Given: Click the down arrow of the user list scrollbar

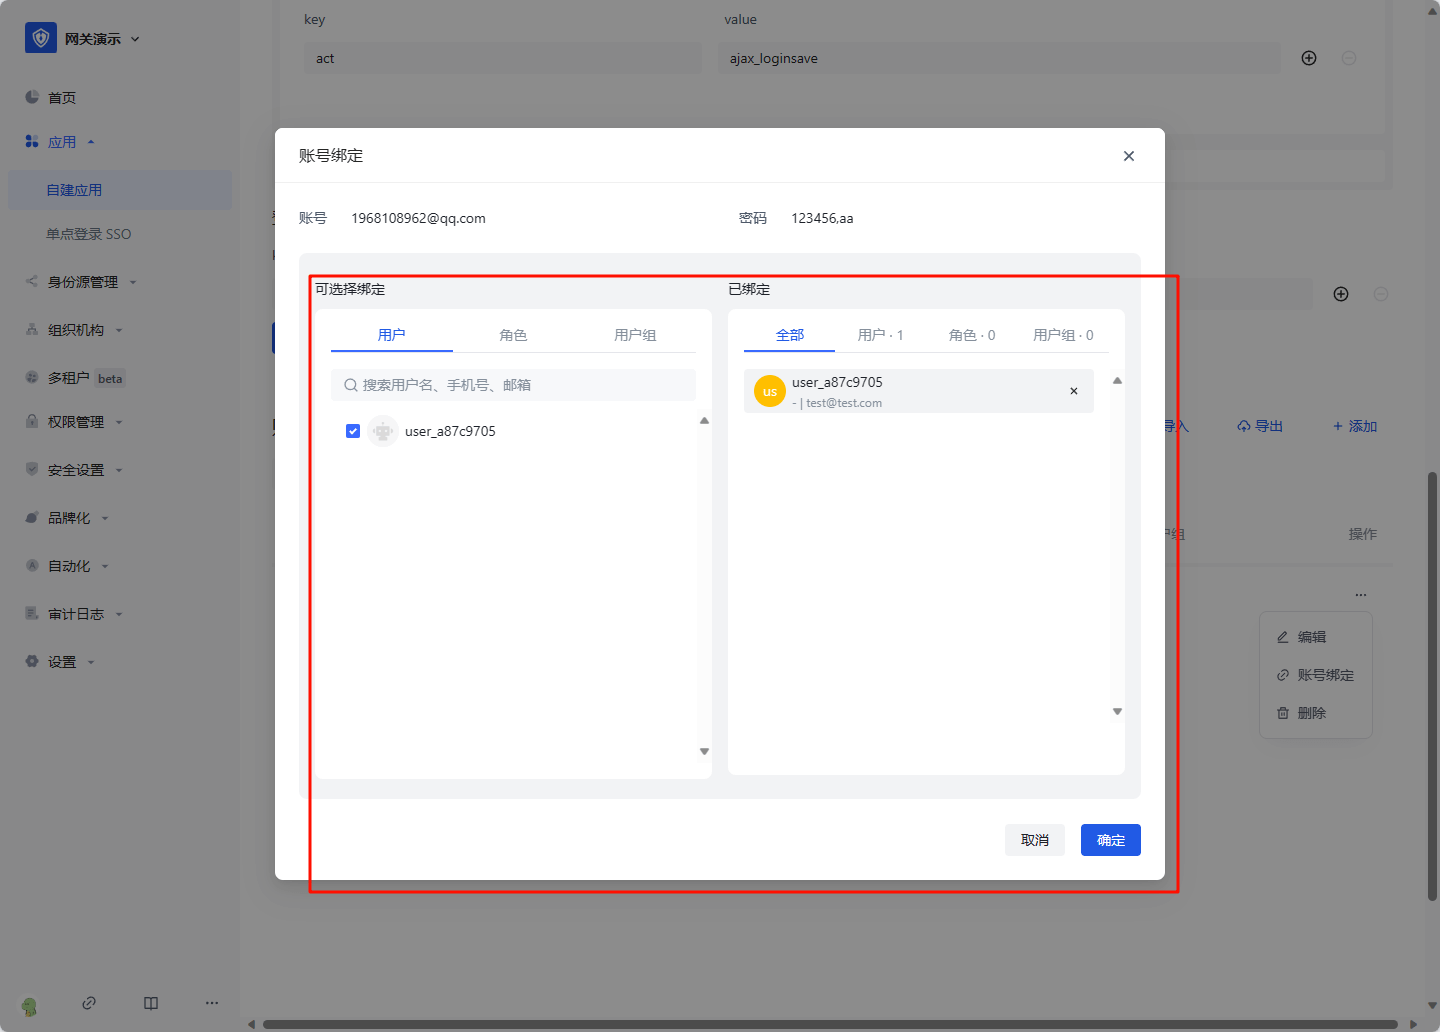Looking at the screenshot, I should (704, 751).
